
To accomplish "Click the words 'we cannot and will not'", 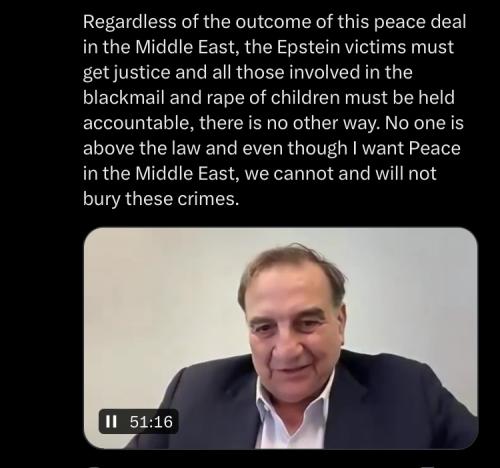I will tap(340, 174).
